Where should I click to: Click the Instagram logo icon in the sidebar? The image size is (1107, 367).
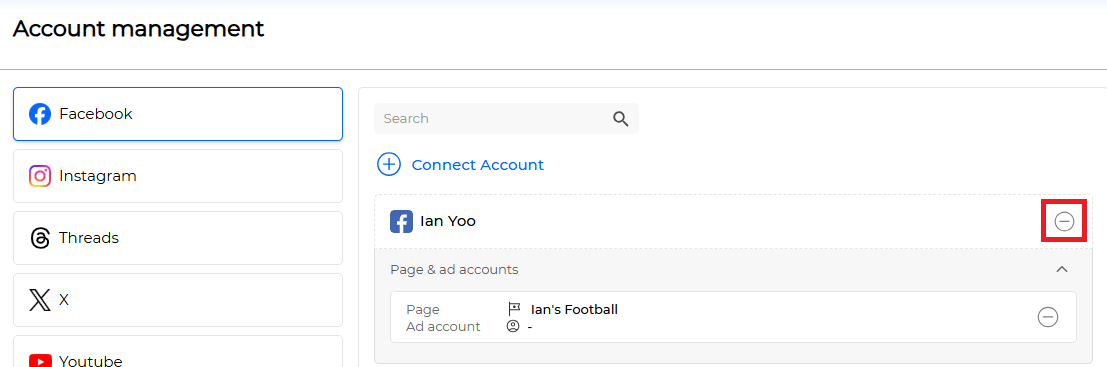tap(40, 176)
